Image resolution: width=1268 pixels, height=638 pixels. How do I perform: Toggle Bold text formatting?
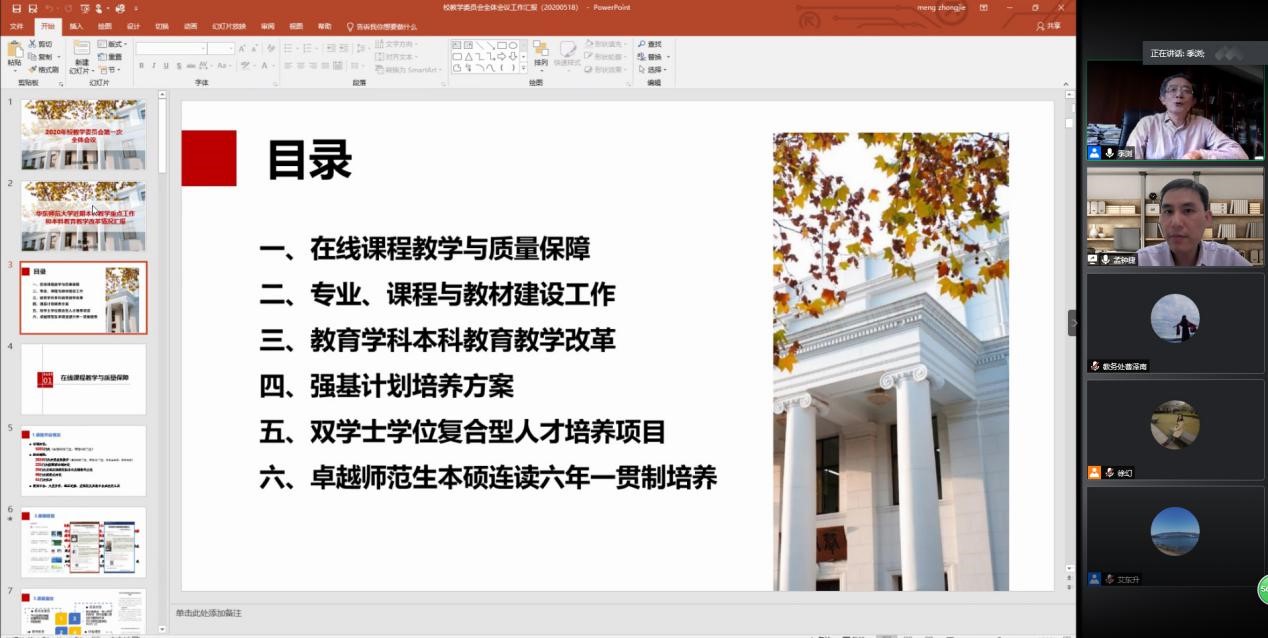tap(141, 66)
